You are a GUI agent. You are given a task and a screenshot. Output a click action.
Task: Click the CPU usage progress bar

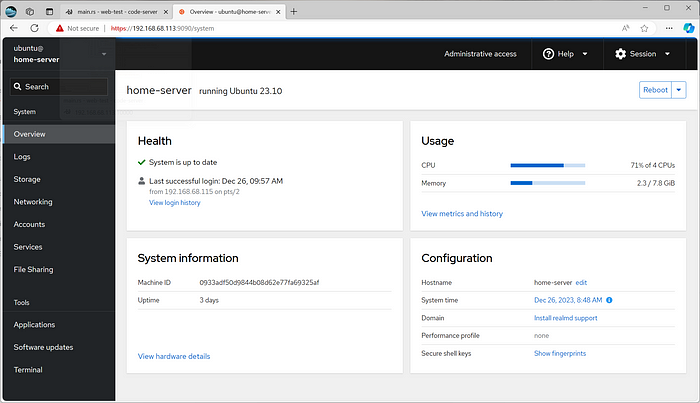click(x=547, y=165)
